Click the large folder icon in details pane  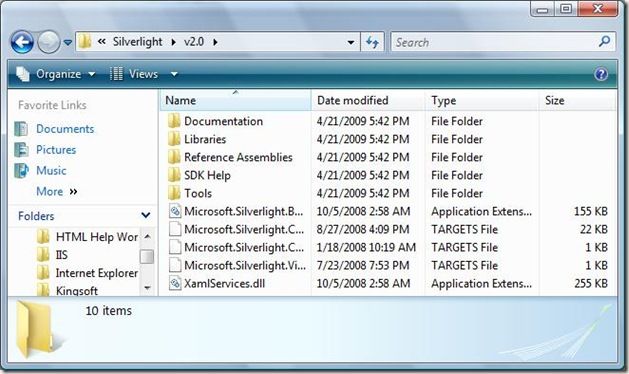tap(35, 328)
